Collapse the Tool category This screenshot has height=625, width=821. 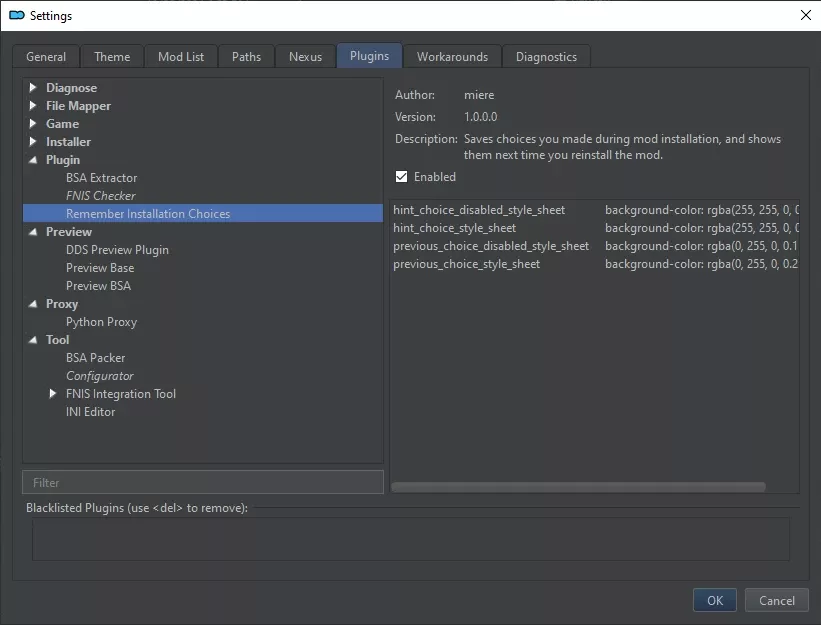click(x=32, y=340)
